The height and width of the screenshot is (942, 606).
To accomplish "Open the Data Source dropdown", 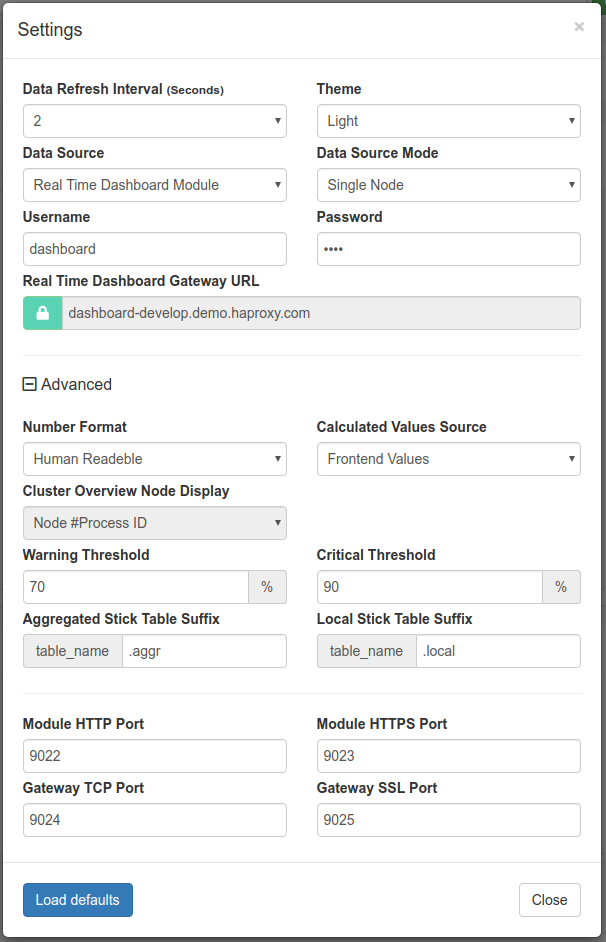I will coord(154,185).
